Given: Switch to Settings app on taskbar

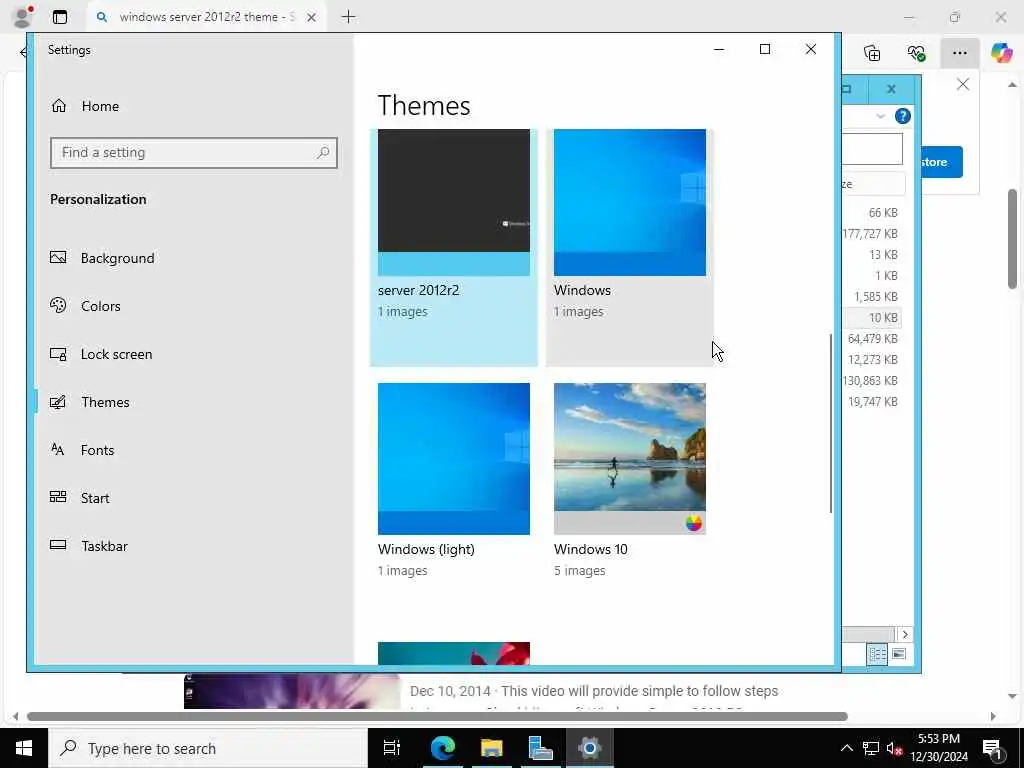Looking at the screenshot, I should [590, 748].
